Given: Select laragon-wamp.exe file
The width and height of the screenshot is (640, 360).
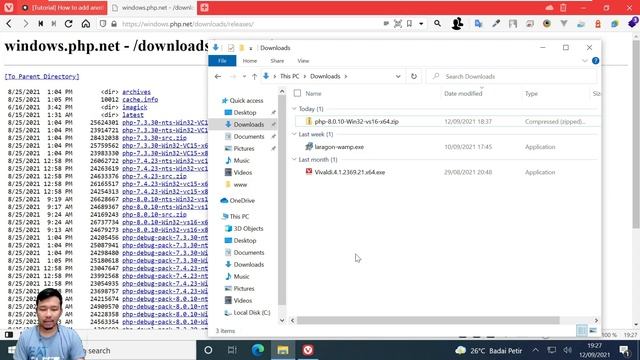Looking at the screenshot, I should tap(339, 147).
